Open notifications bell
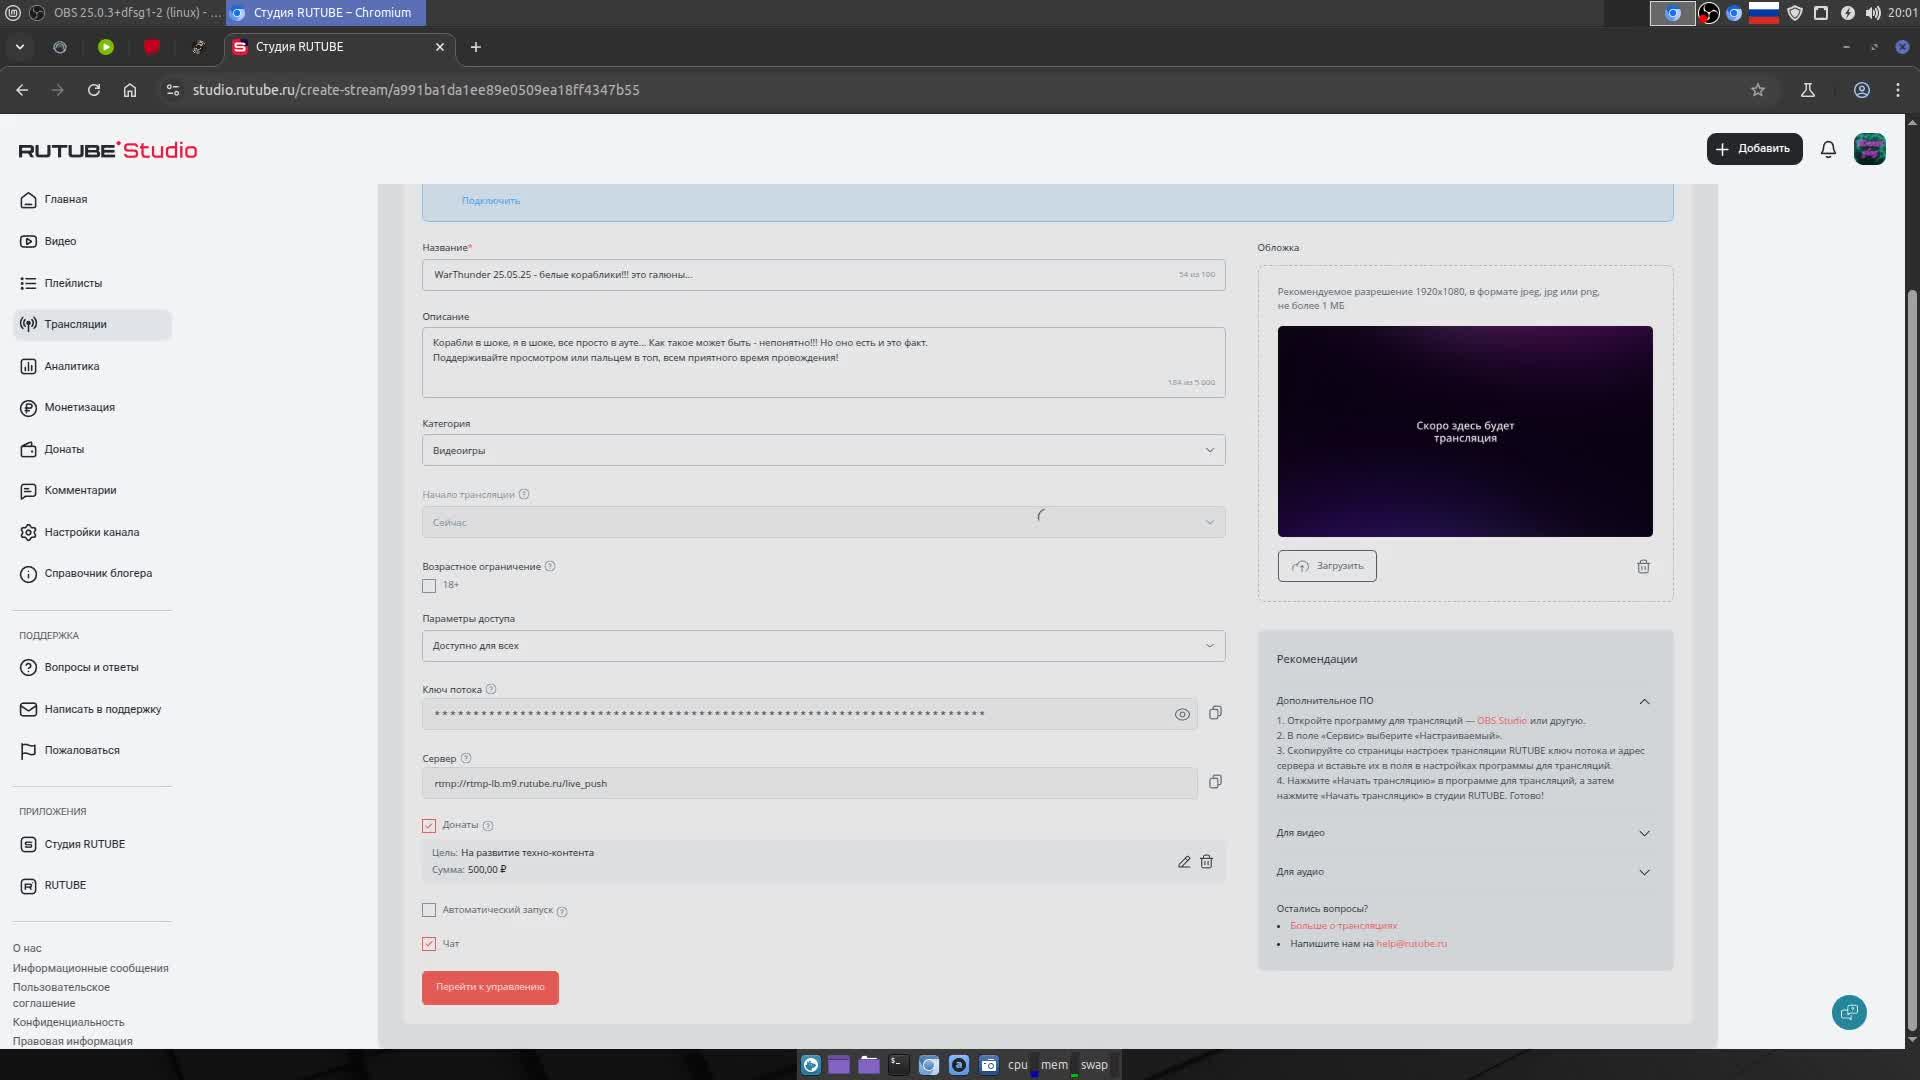The width and height of the screenshot is (1920, 1080). click(1828, 149)
